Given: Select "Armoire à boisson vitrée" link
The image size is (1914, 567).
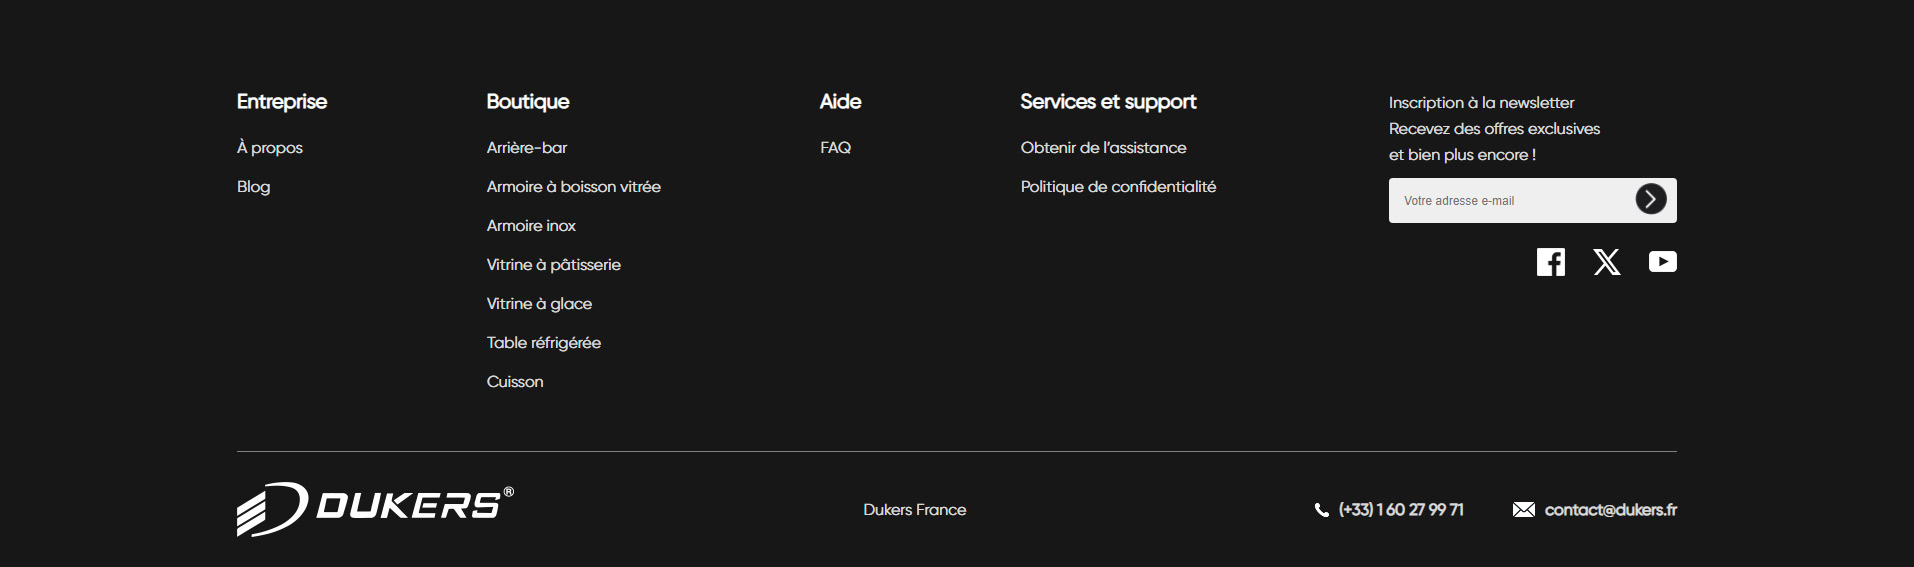Looking at the screenshot, I should click(x=573, y=187).
